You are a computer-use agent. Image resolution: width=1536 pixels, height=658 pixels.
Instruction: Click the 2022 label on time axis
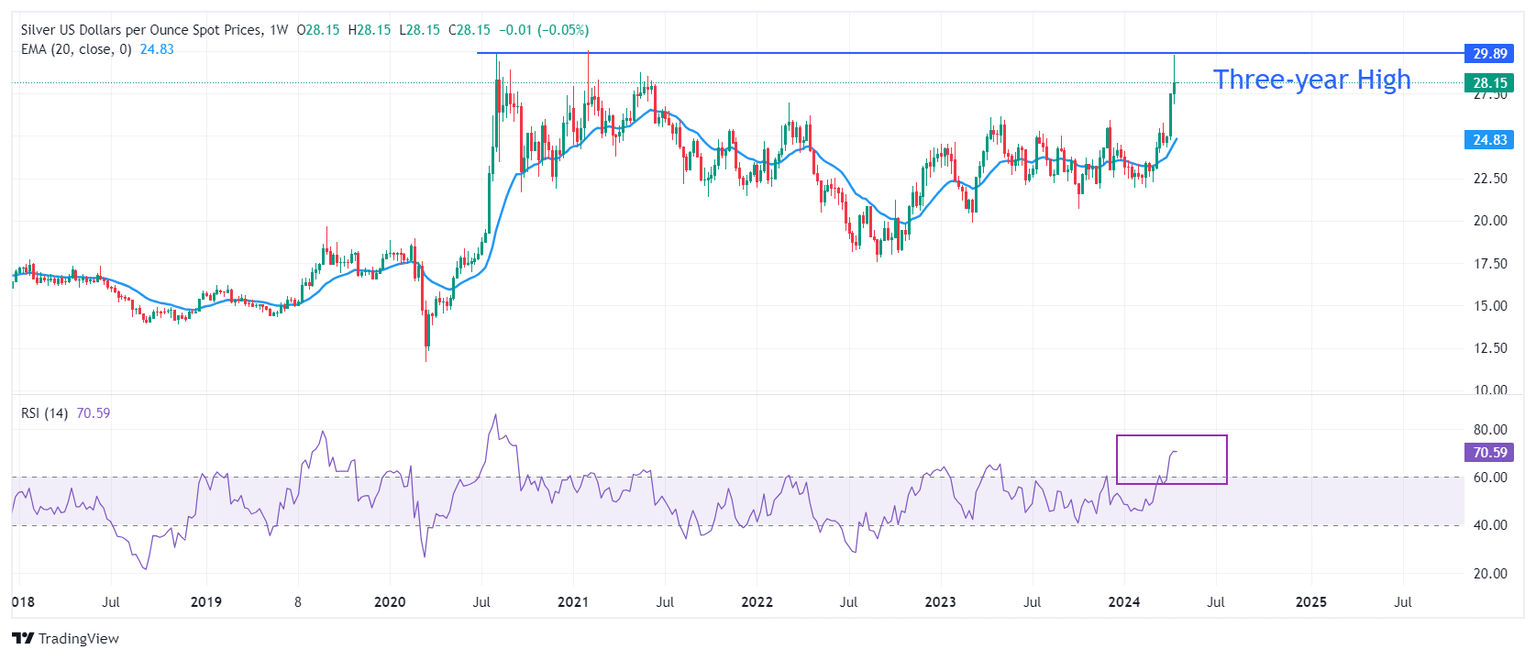pyautogui.click(x=757, y=603)
